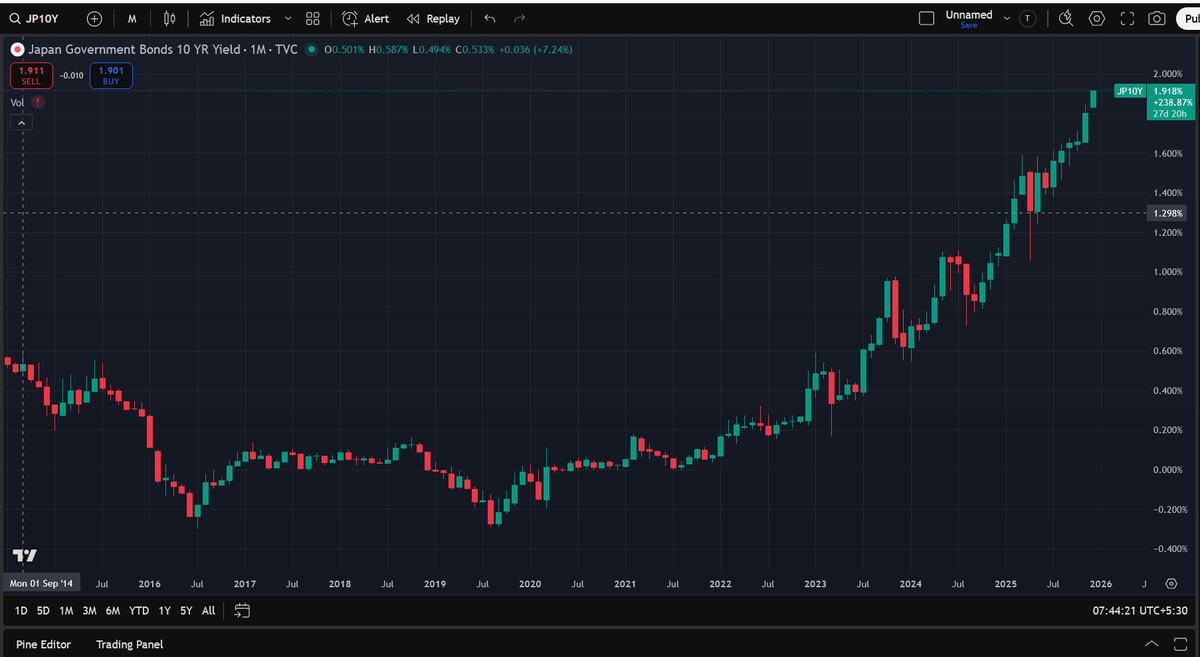Screen dimensions: 1200x657
Task: Open the candlestick chart type selector
Action: (170, 18)
